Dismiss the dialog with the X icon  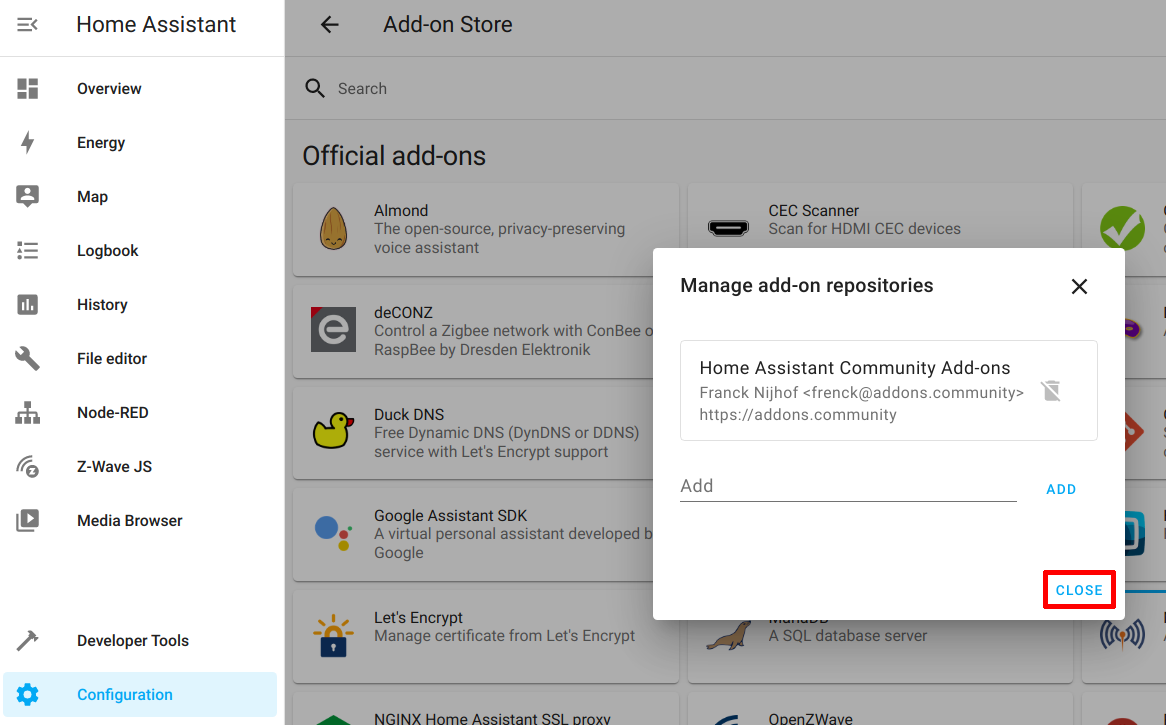pyautogui.click(x=1079, y=286)
